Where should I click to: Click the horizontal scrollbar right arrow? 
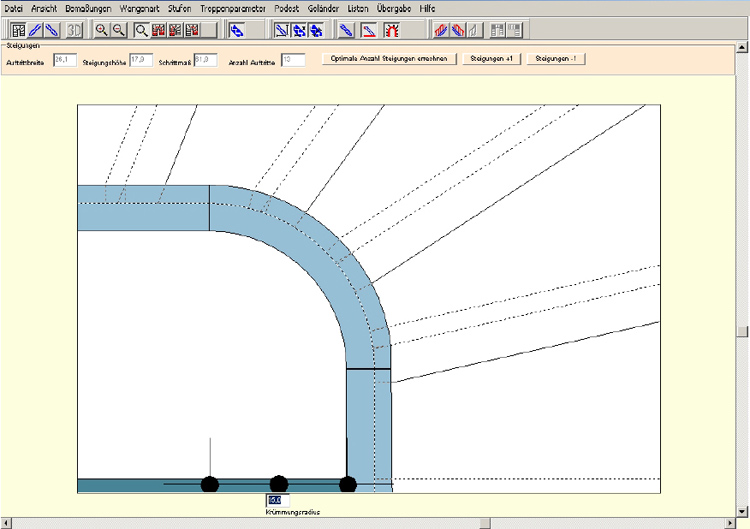point(729,523)
